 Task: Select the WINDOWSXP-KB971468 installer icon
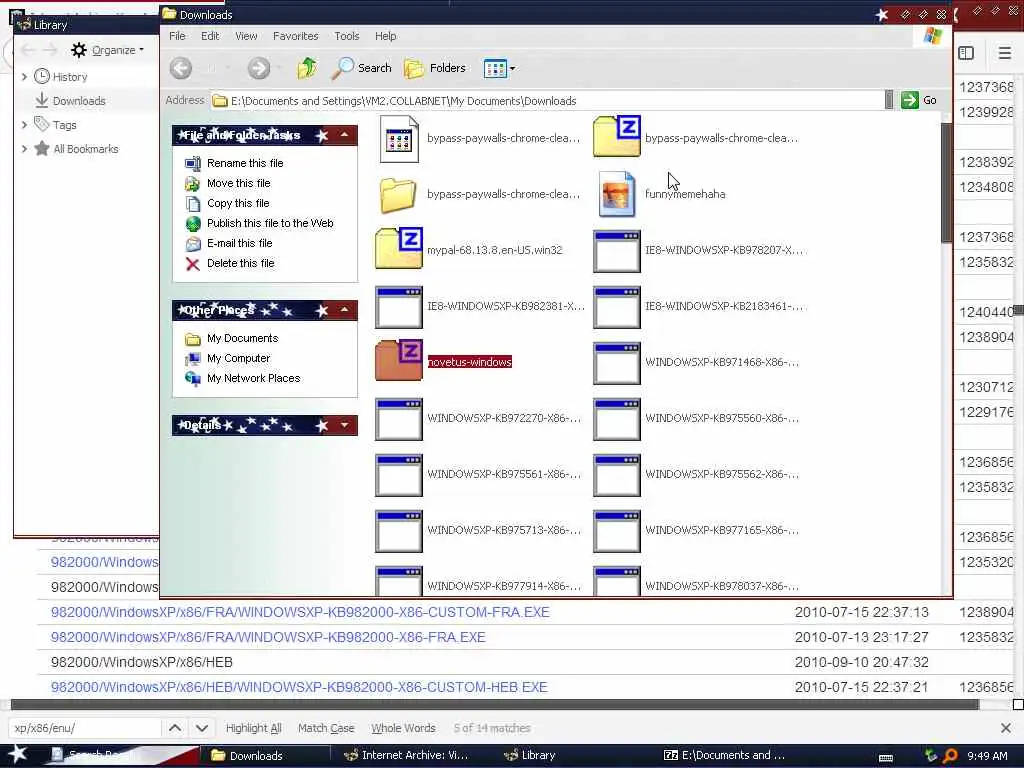click(x=617, y=364)
